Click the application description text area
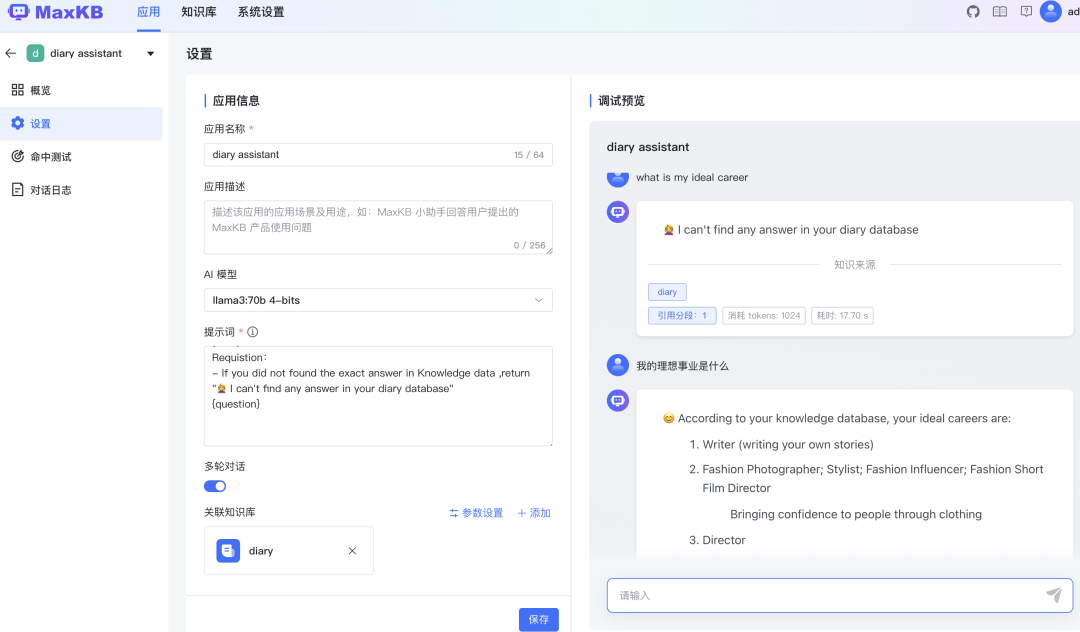The image size is (1080, 632). pyautogui.click(x=378, y=227)
